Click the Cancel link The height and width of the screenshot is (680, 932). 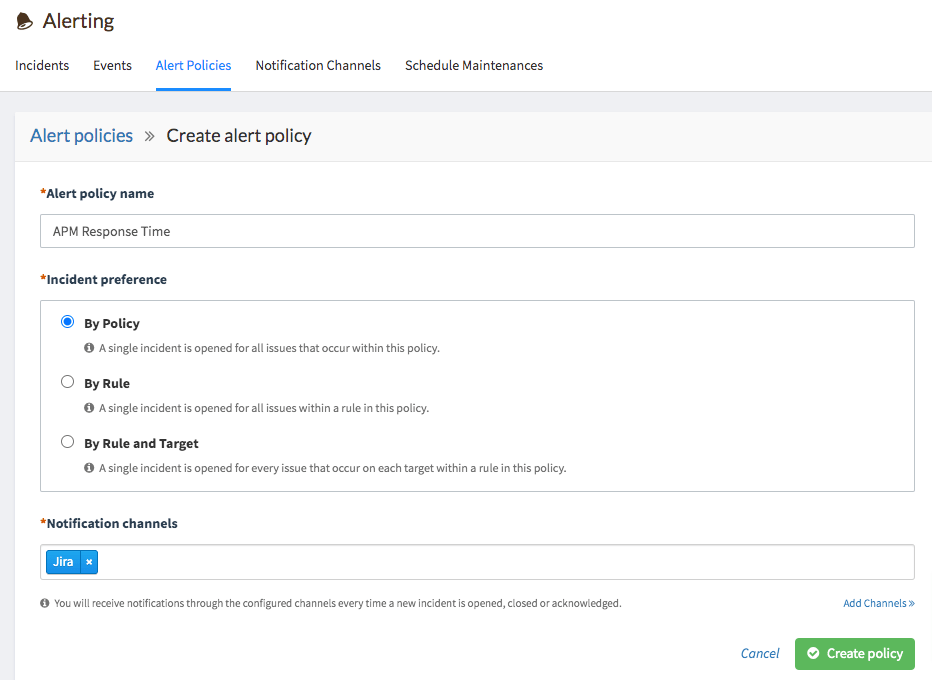tap(760, 653)
